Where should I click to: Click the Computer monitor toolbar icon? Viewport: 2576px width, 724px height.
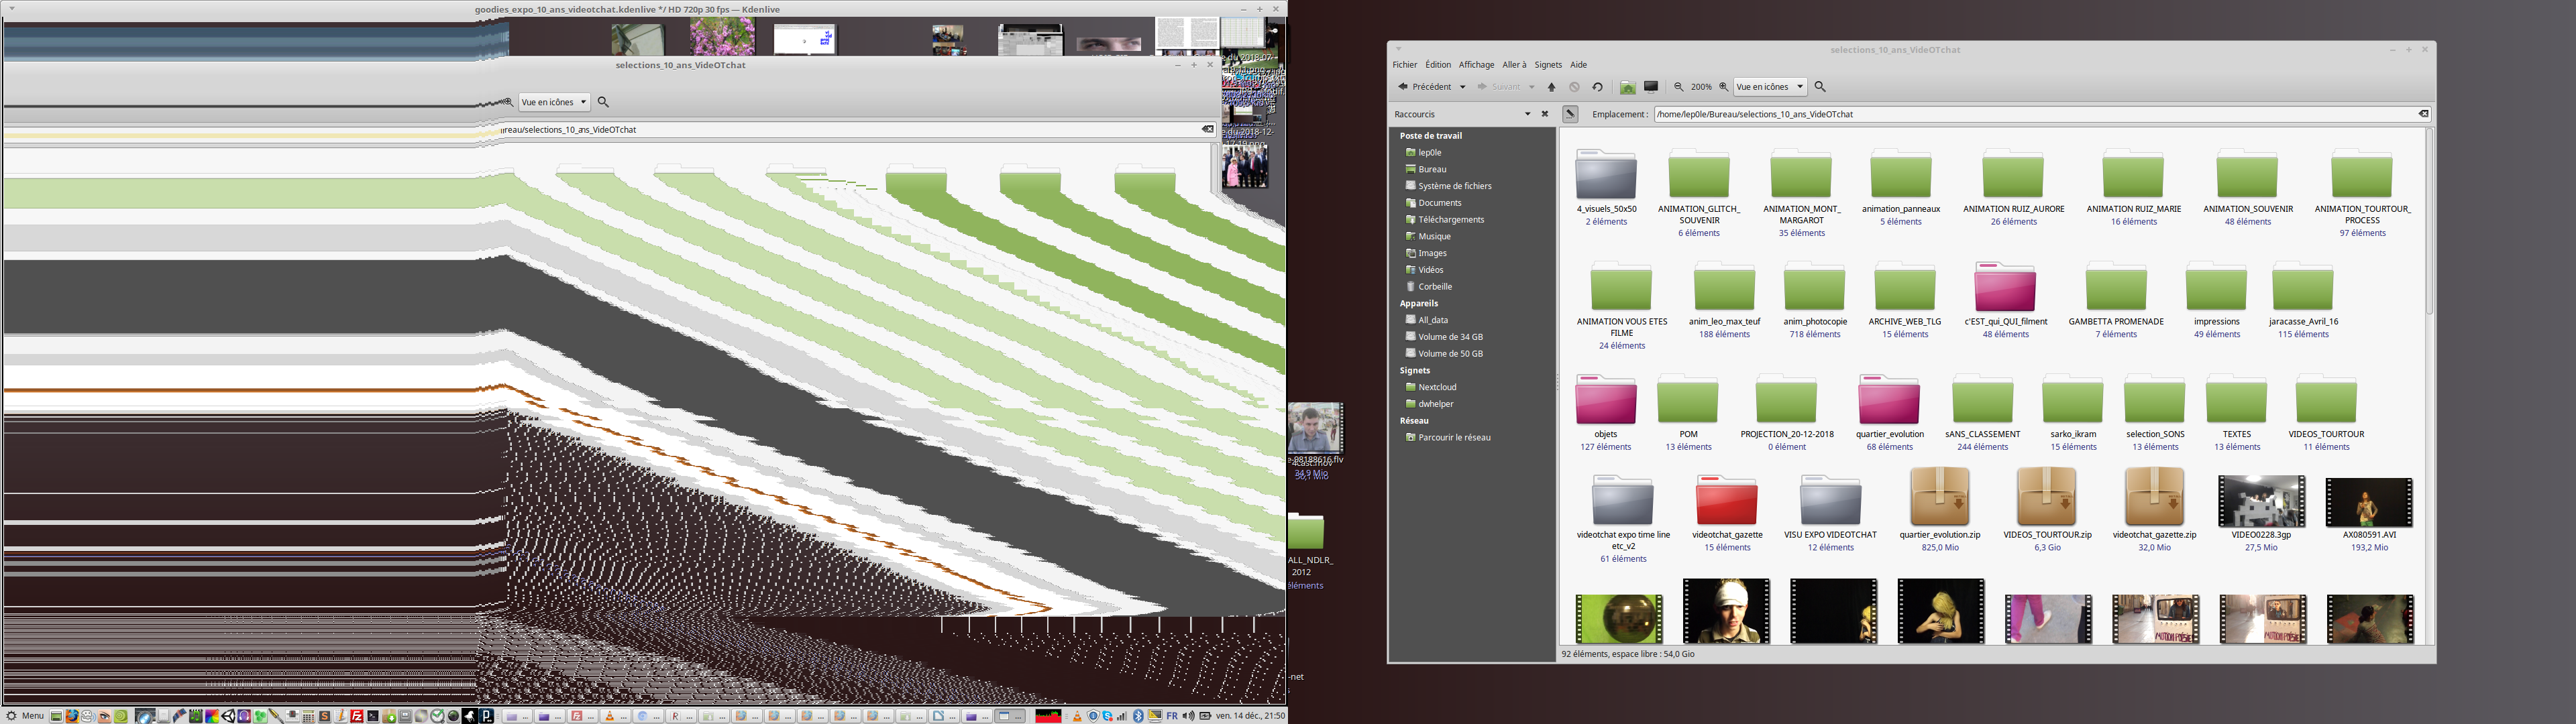coord(1651,87)
